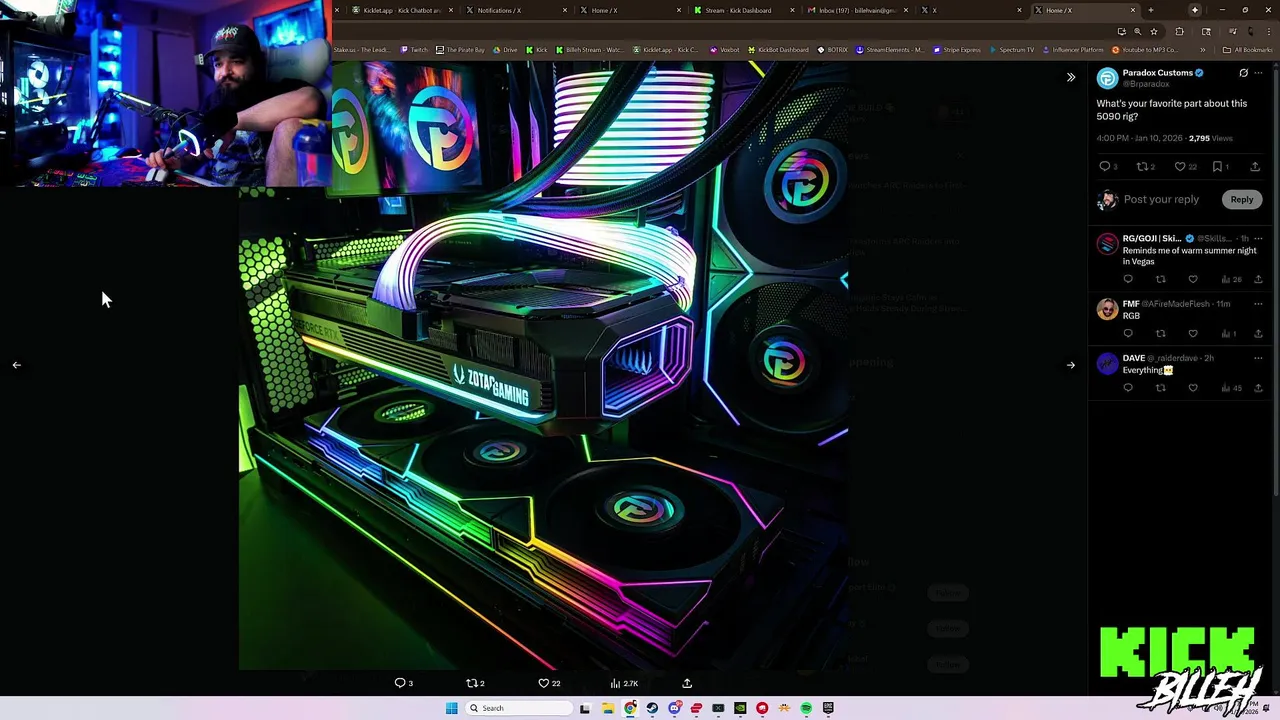Open the Windows Start menu

click(451, 708)
